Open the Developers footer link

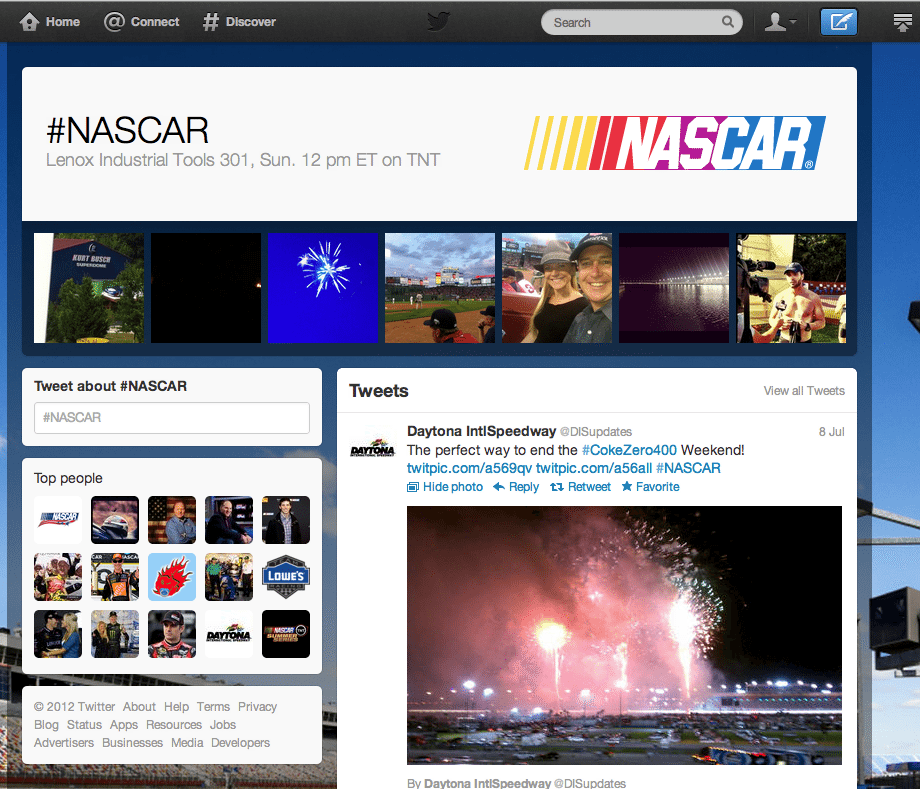click(241, 743)
